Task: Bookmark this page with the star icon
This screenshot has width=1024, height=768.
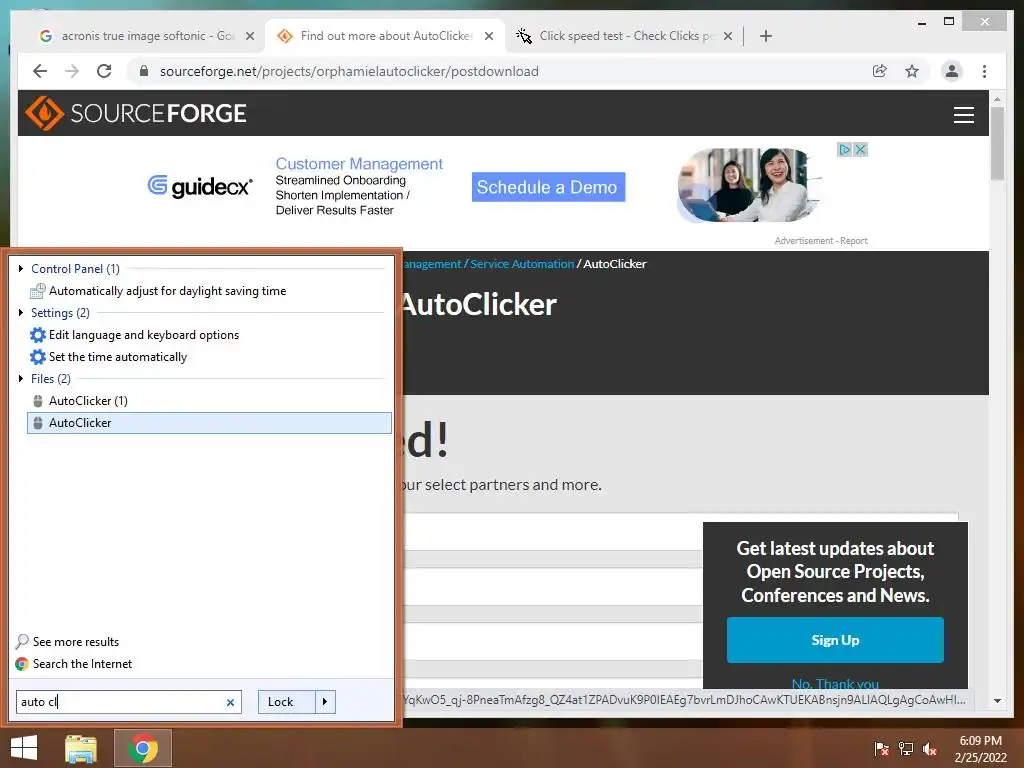Action: tap(912, 71)
